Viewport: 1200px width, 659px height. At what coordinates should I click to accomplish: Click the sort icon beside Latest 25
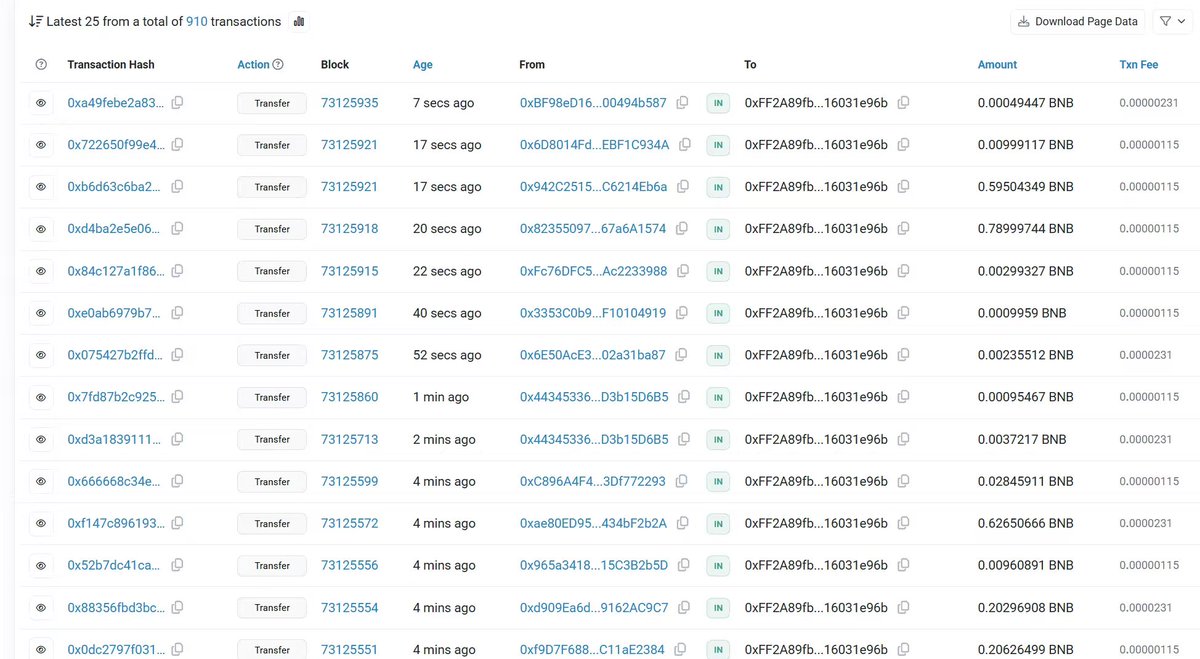pyautogui.click(x=35, y=21)
